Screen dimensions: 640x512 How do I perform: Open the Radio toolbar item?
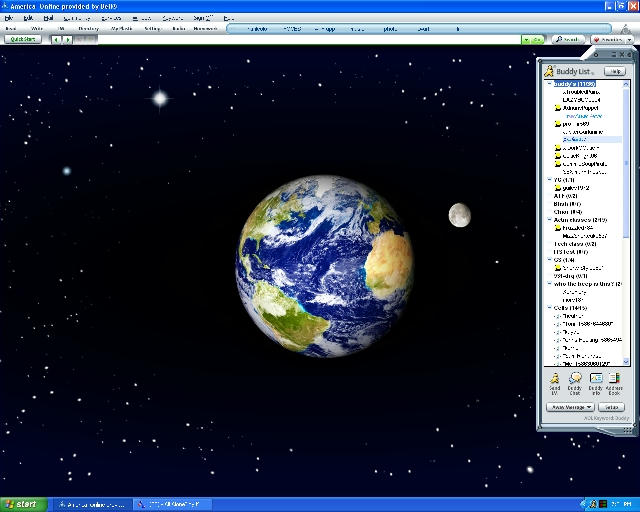point(178,29)
